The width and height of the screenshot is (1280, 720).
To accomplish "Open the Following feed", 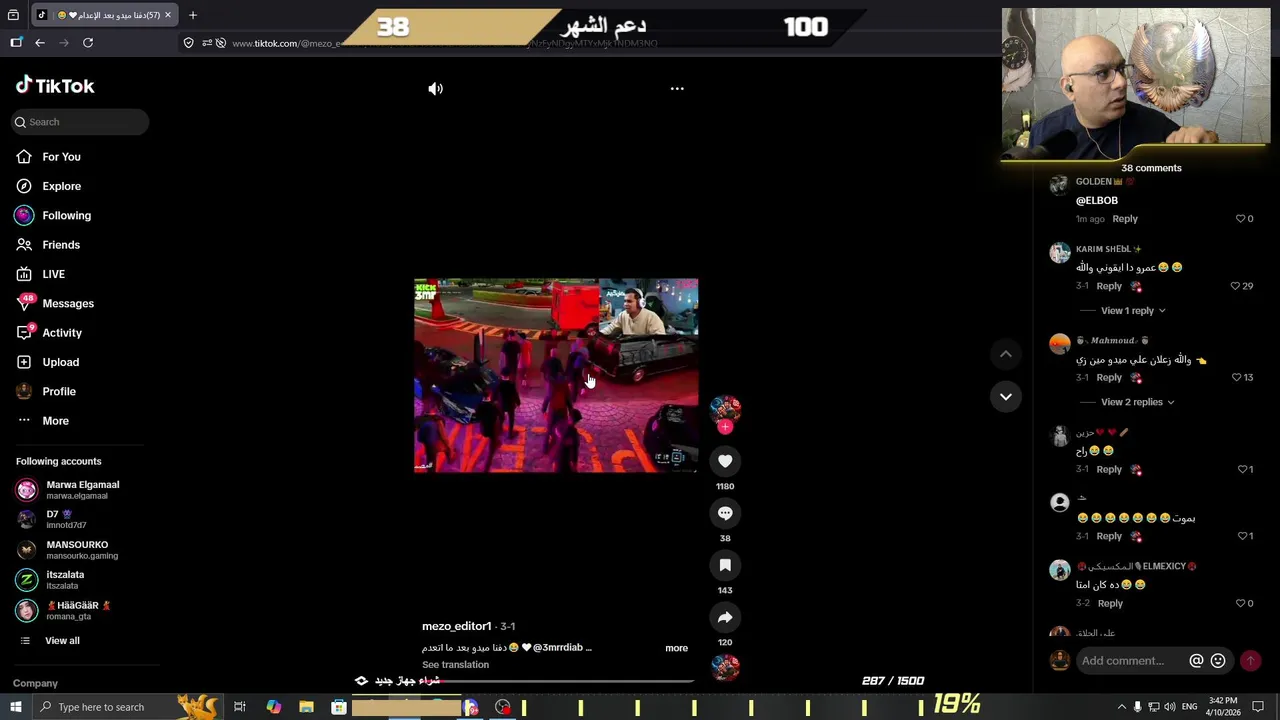I will pos(66,216).
